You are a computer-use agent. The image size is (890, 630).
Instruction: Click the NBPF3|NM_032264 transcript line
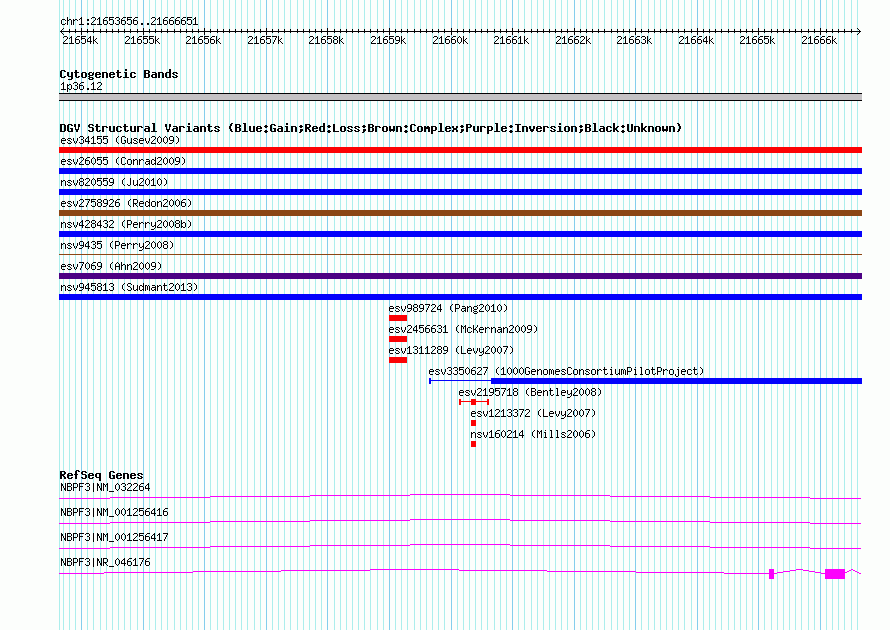point(460,497)
